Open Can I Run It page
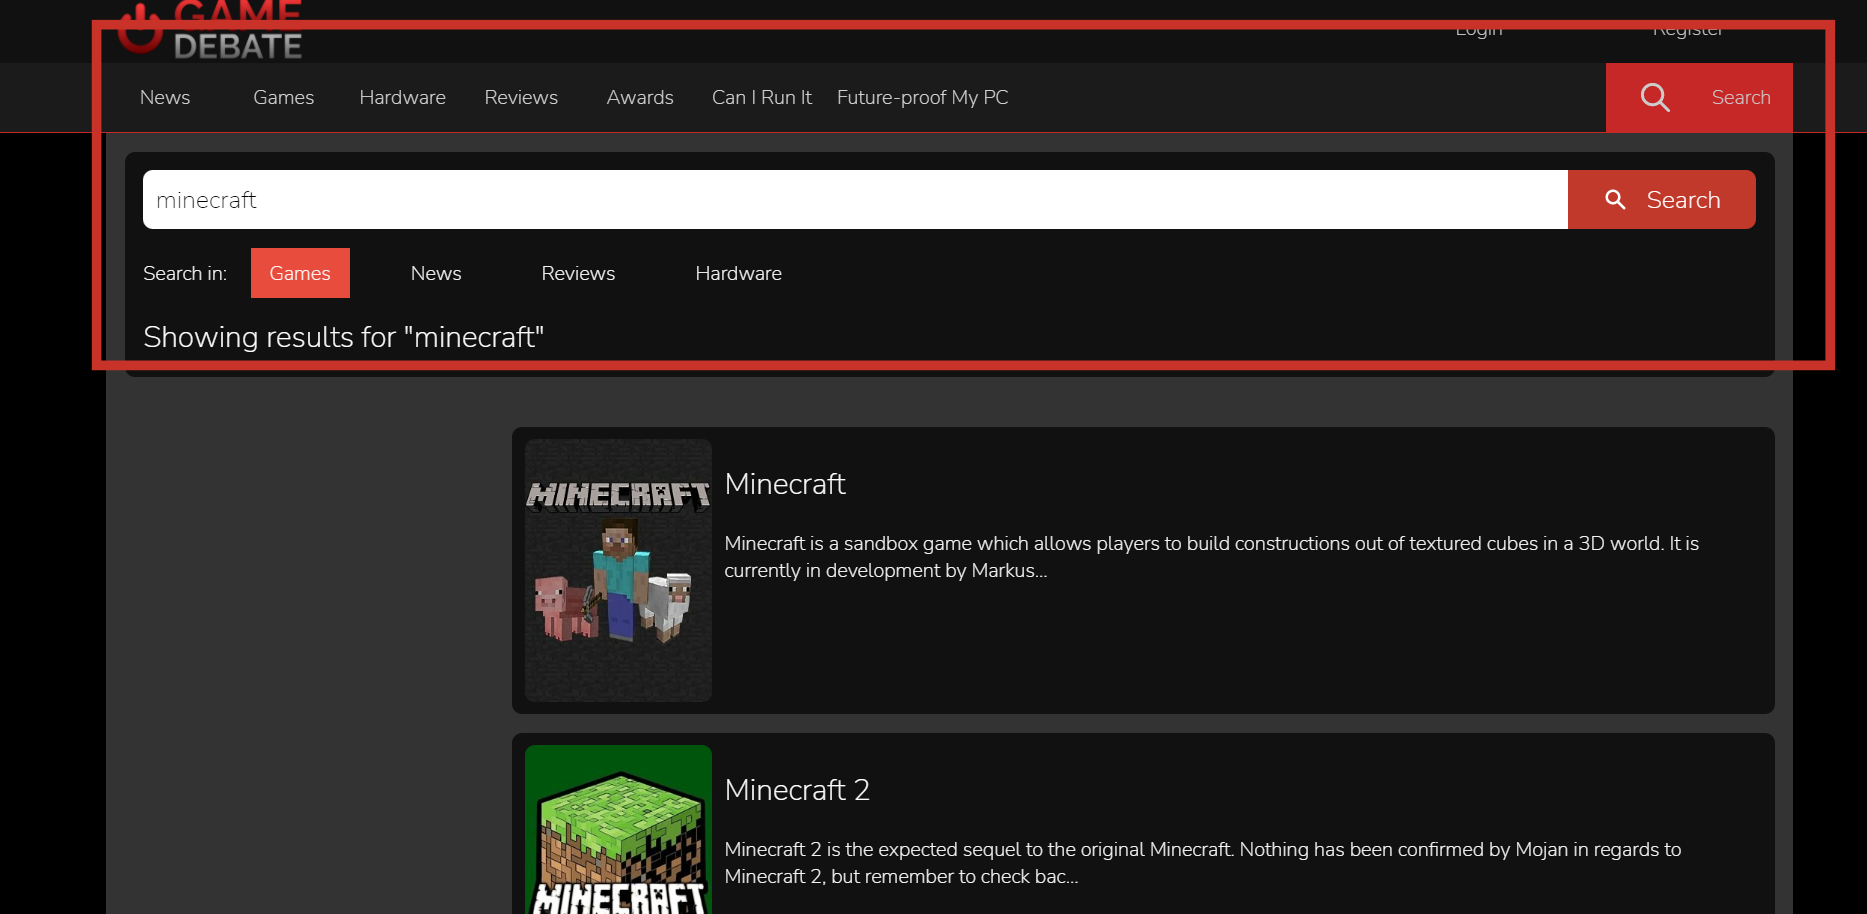 762,97
